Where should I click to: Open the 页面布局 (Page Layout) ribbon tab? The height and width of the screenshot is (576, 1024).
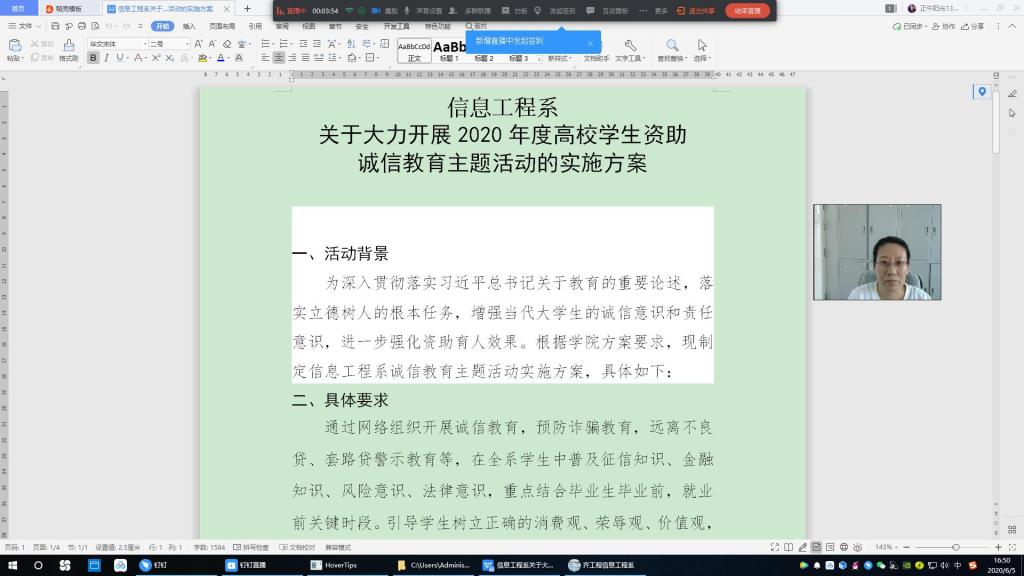pyautogui.click(x=222, y=26)
